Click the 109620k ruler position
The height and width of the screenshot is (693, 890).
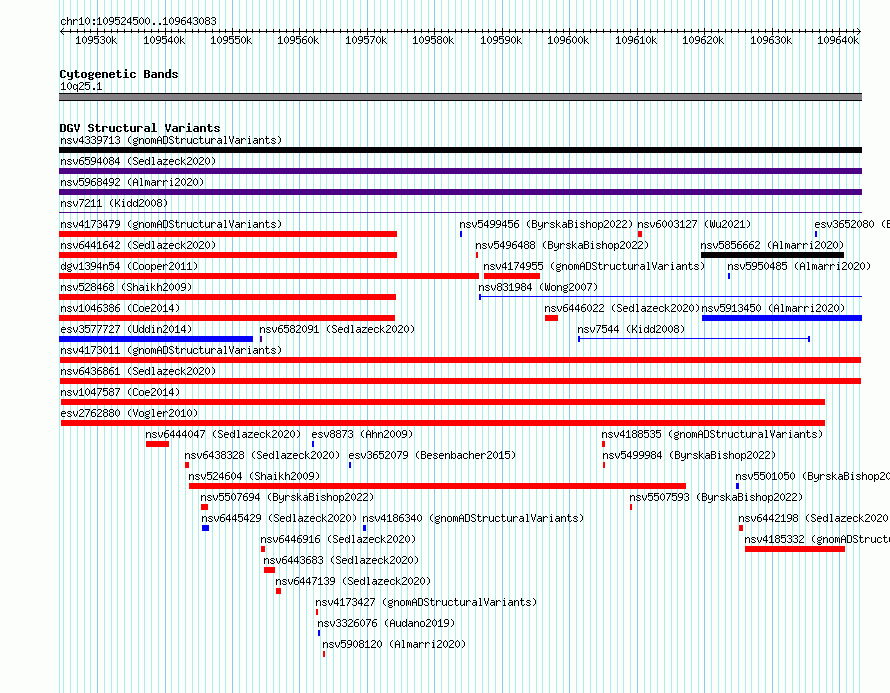click(703, 40)
